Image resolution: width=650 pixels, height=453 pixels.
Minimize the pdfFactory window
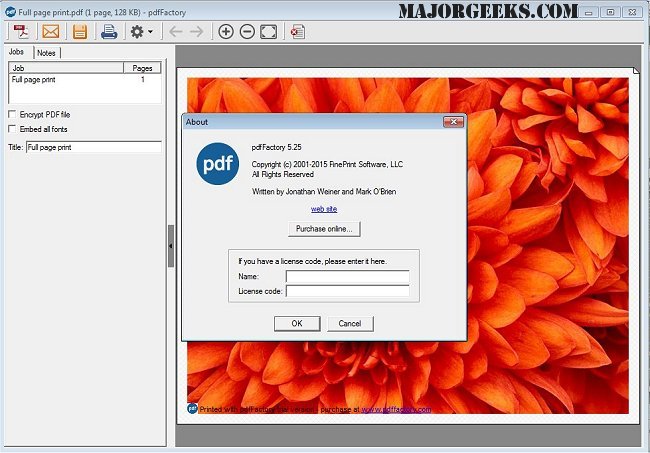(589, 12)
